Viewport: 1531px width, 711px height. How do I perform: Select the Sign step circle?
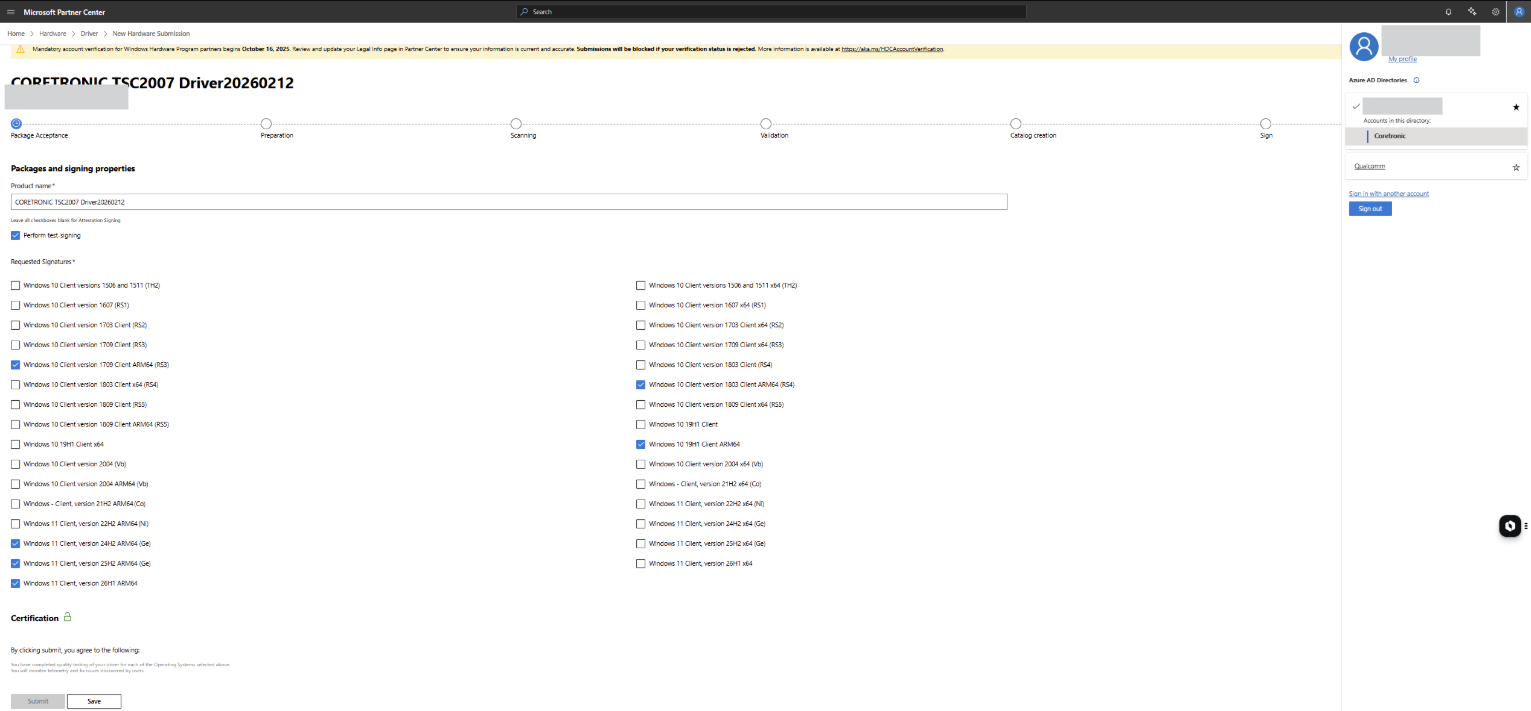point(1266,123)
